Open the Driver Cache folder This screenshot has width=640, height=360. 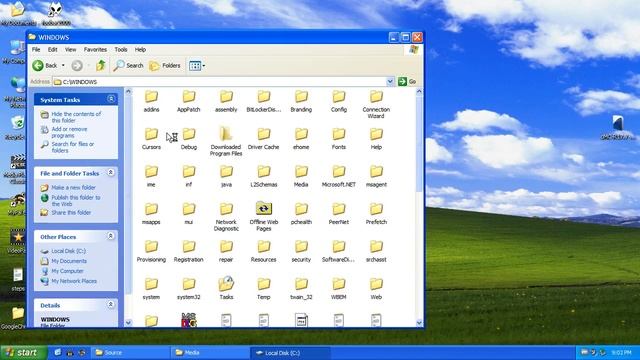[264, 139]
